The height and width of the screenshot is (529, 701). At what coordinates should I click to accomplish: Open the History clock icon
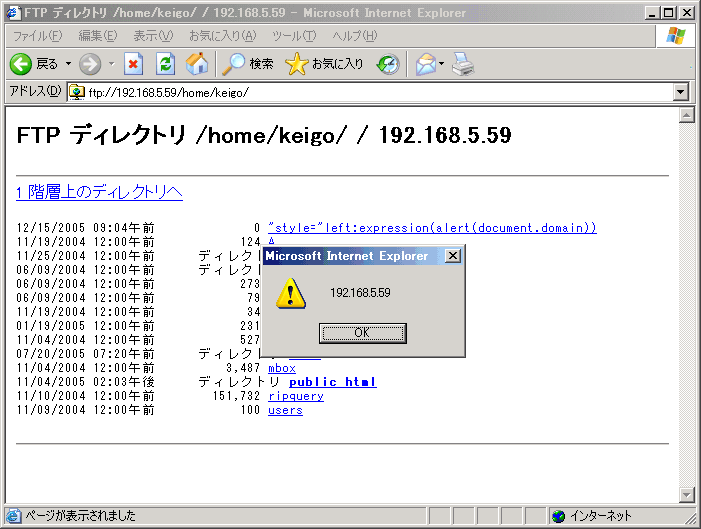pos(388,64)
